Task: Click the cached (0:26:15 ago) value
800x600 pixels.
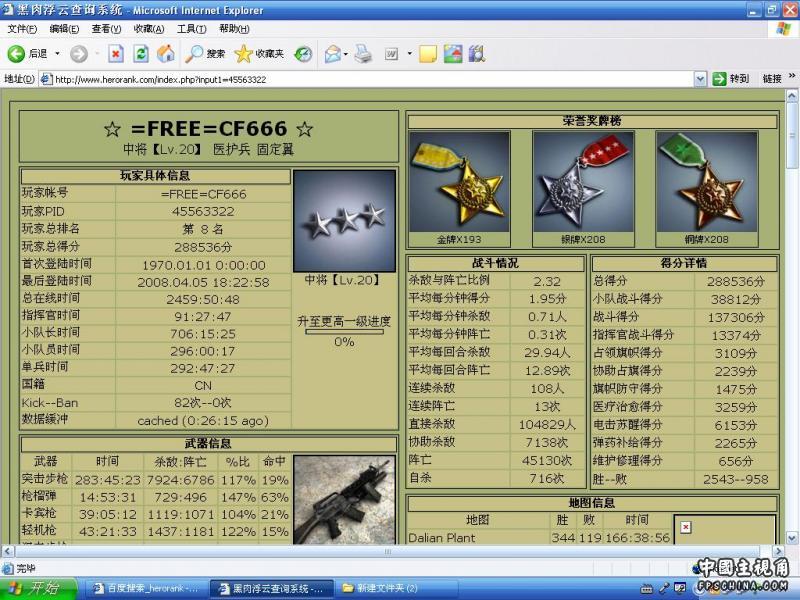Action: (203, 421)
